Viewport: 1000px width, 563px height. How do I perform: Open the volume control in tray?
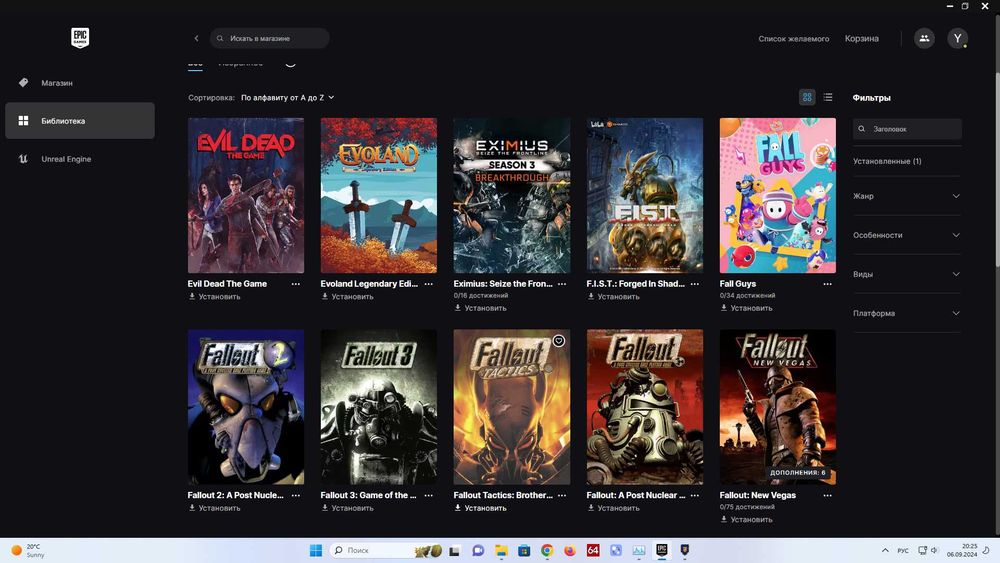[x=934, y=550]
